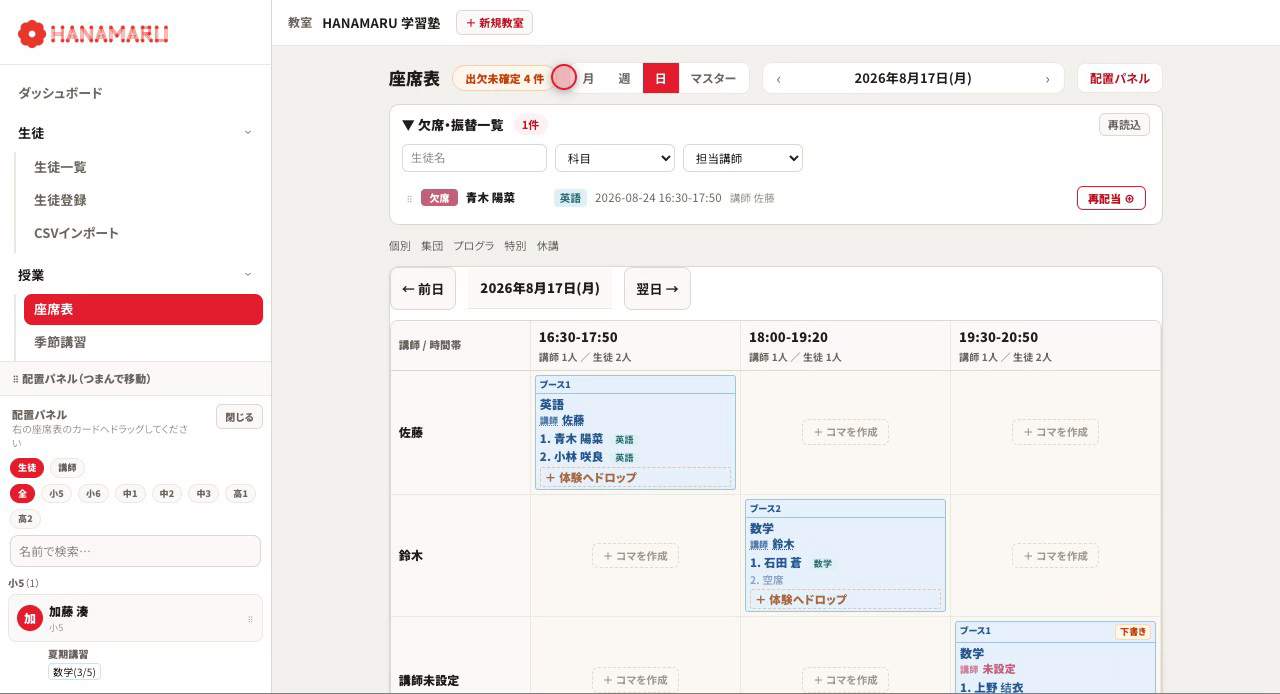Click the 翌日 → button
1280x694 pixels.
[657, 289]
